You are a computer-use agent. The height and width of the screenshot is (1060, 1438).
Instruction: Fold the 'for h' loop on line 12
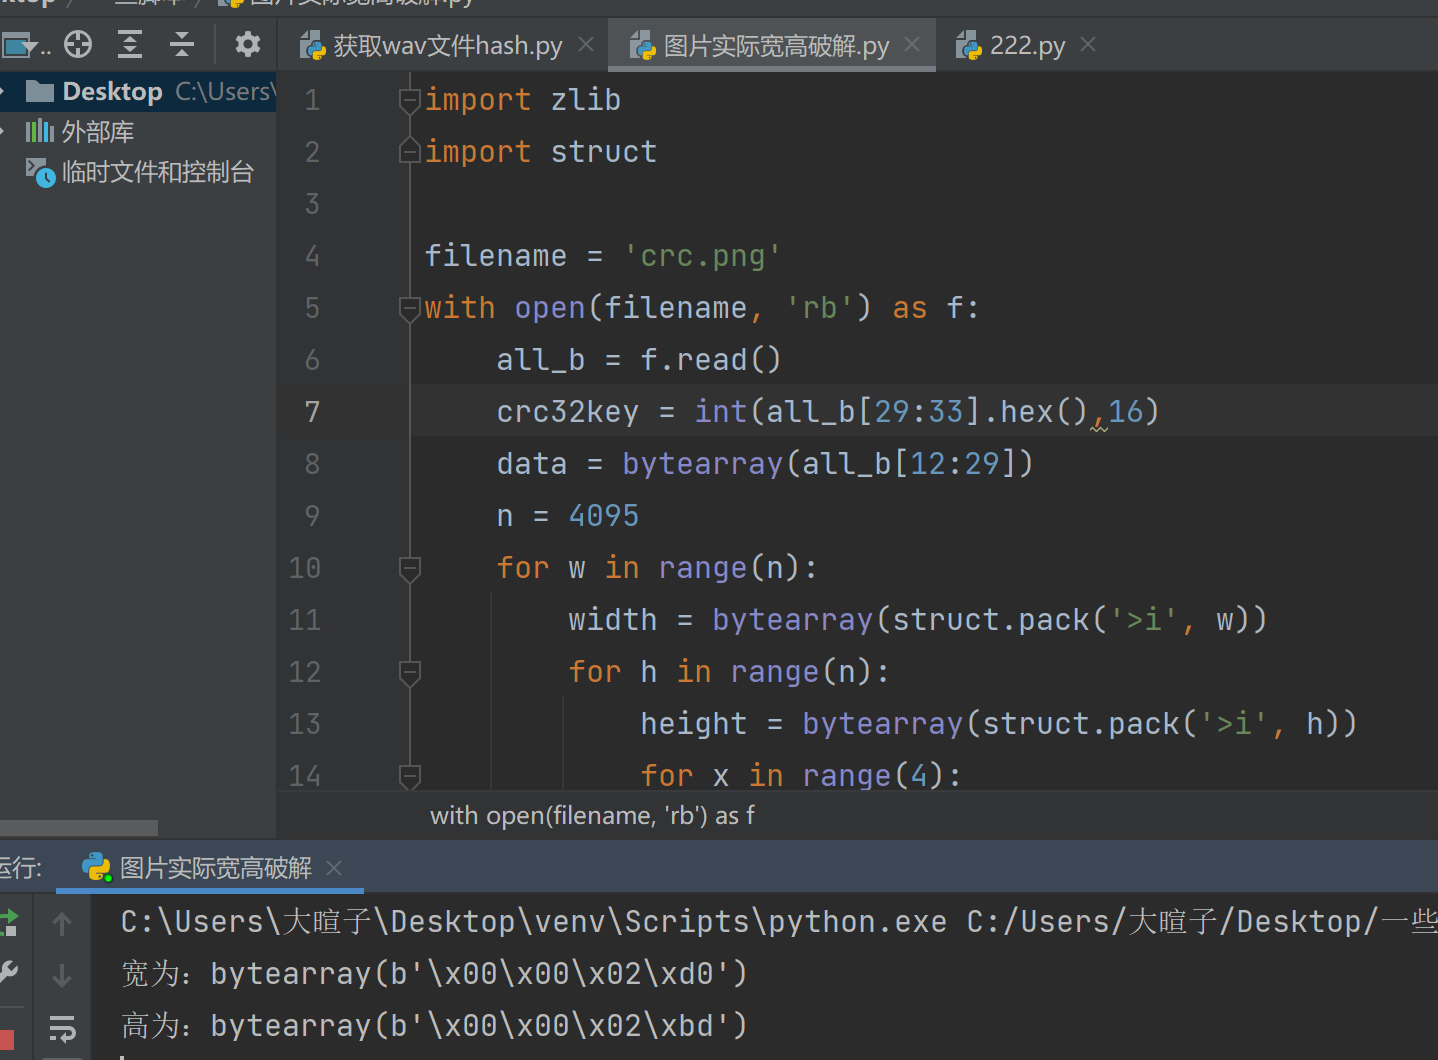409,672
